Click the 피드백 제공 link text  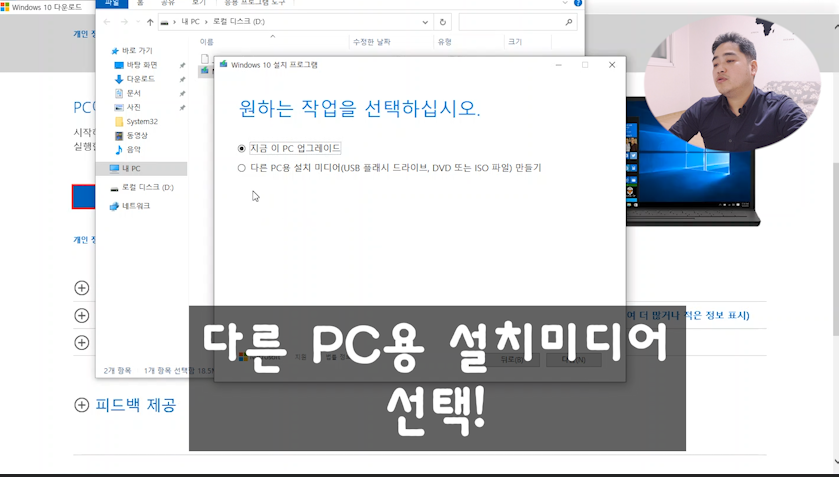coord(135,405)
